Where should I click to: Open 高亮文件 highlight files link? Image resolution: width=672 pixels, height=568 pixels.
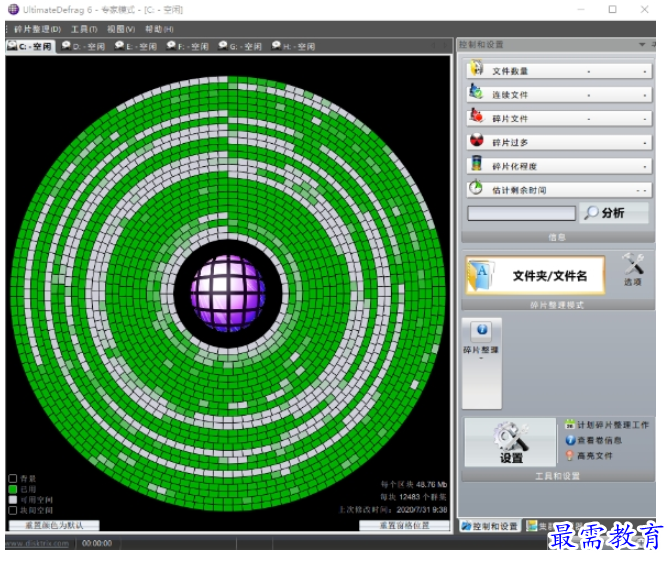click(594, 456)
